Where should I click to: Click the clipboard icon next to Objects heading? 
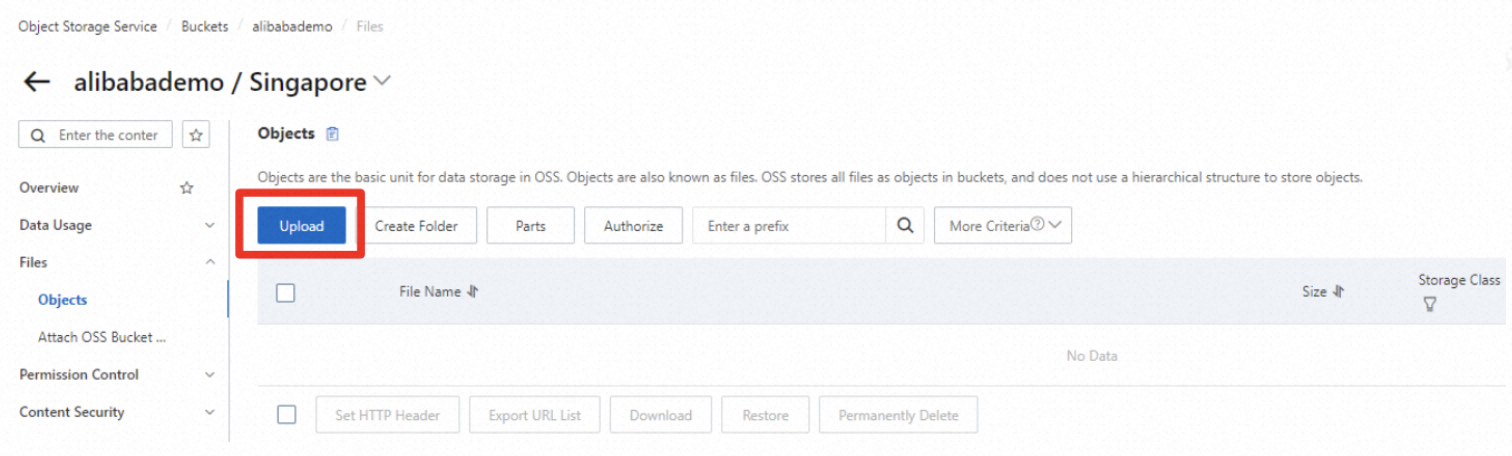[333, 134]
